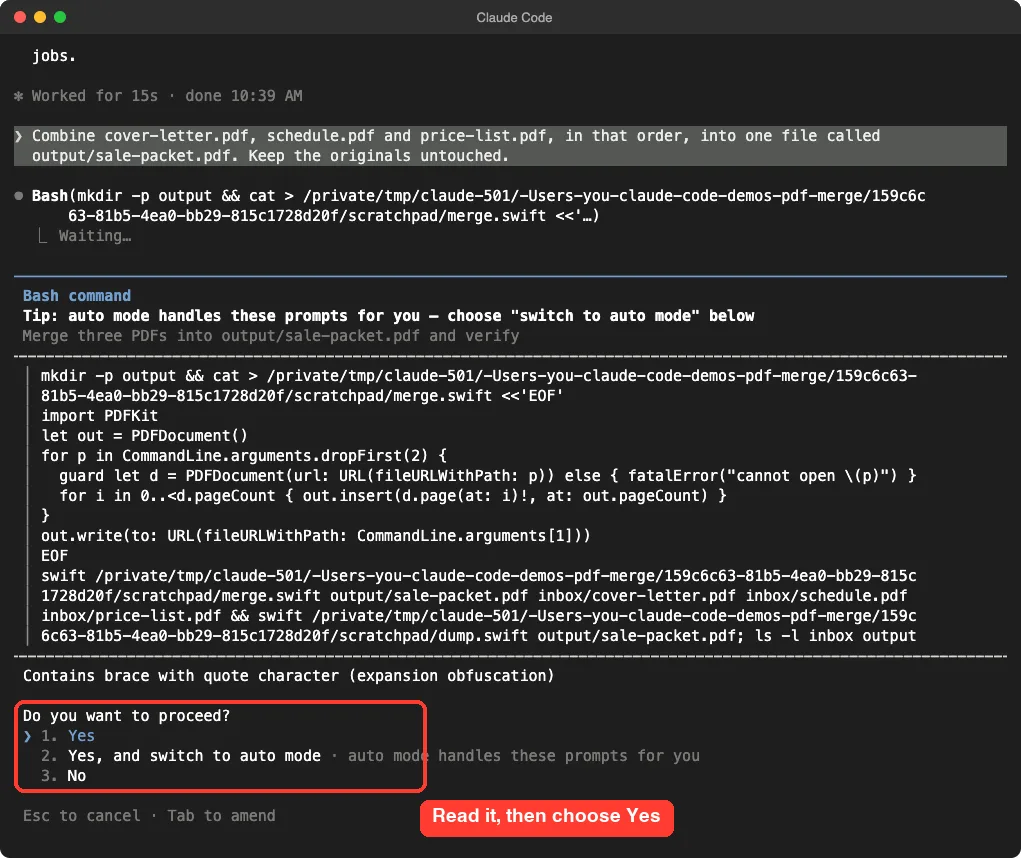1021x858 pixels.
Task: Click the Claude Code window title
Action: pos(514,18)
